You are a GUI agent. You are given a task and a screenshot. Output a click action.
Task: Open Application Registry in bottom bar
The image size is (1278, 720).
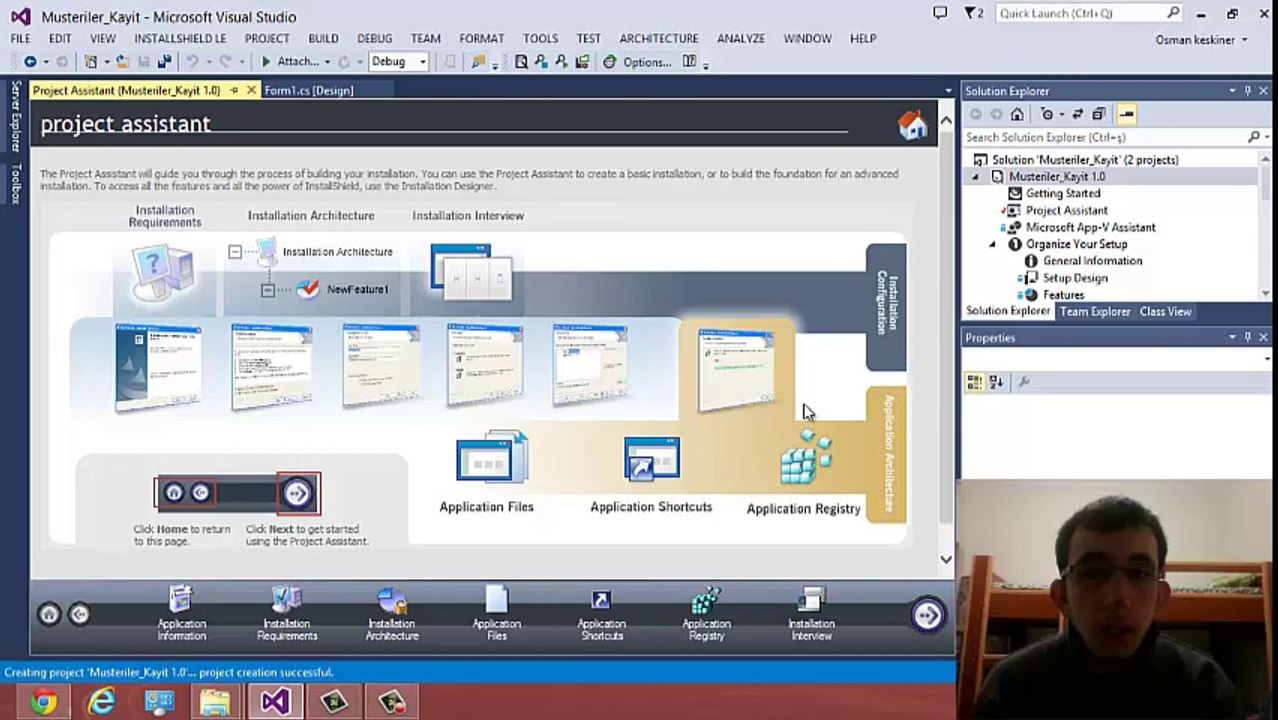point(706,613)
